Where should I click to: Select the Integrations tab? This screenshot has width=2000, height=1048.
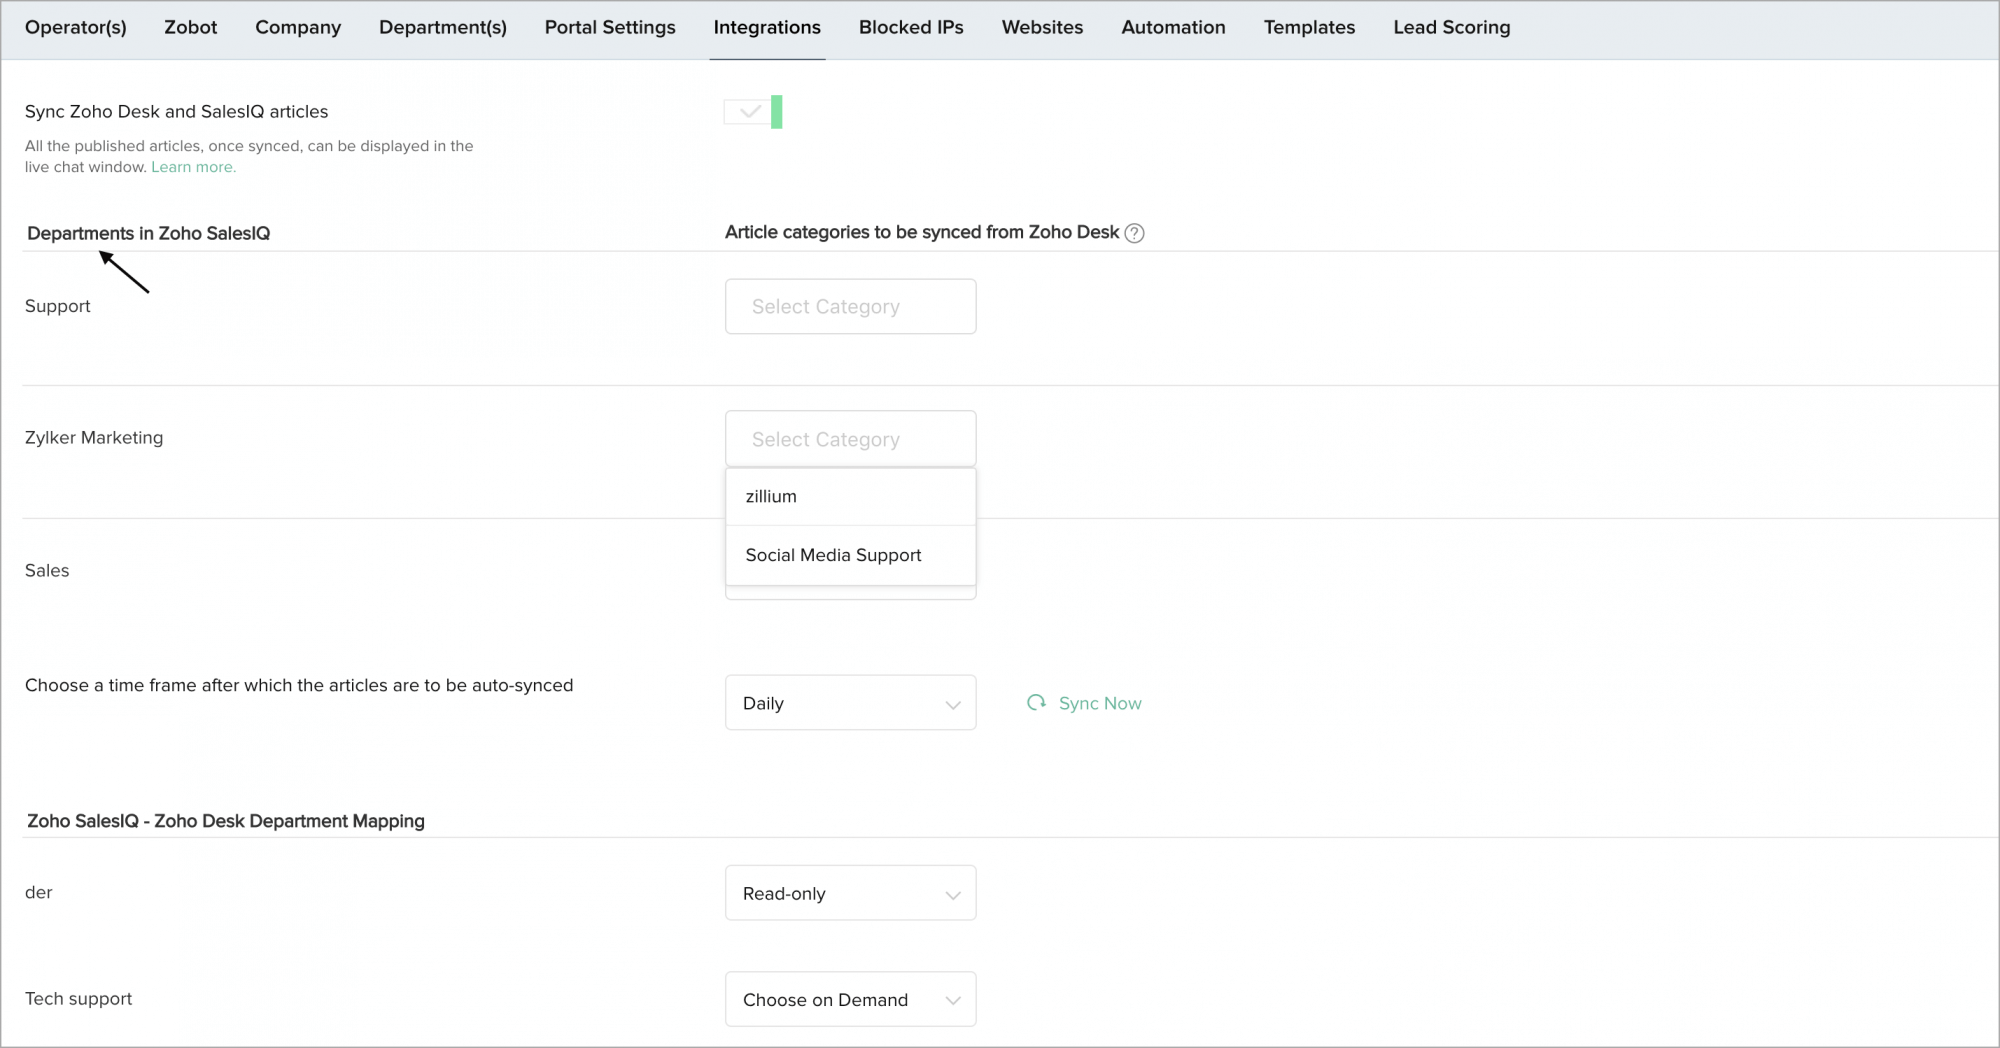click(x=767, y=28)
